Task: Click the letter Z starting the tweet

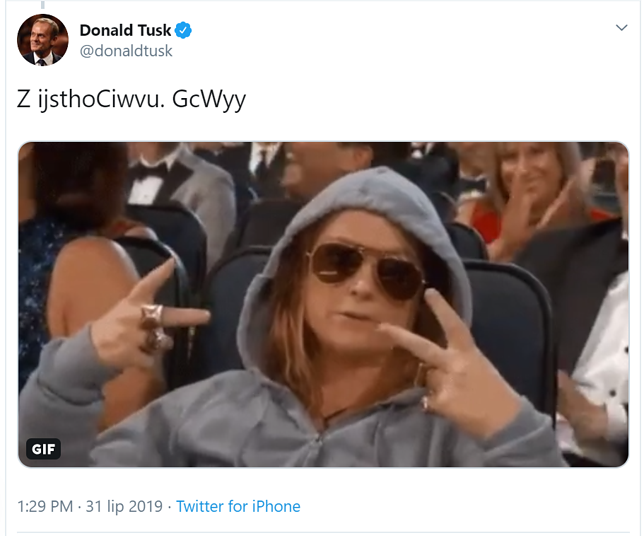Action: coord(23,101)
